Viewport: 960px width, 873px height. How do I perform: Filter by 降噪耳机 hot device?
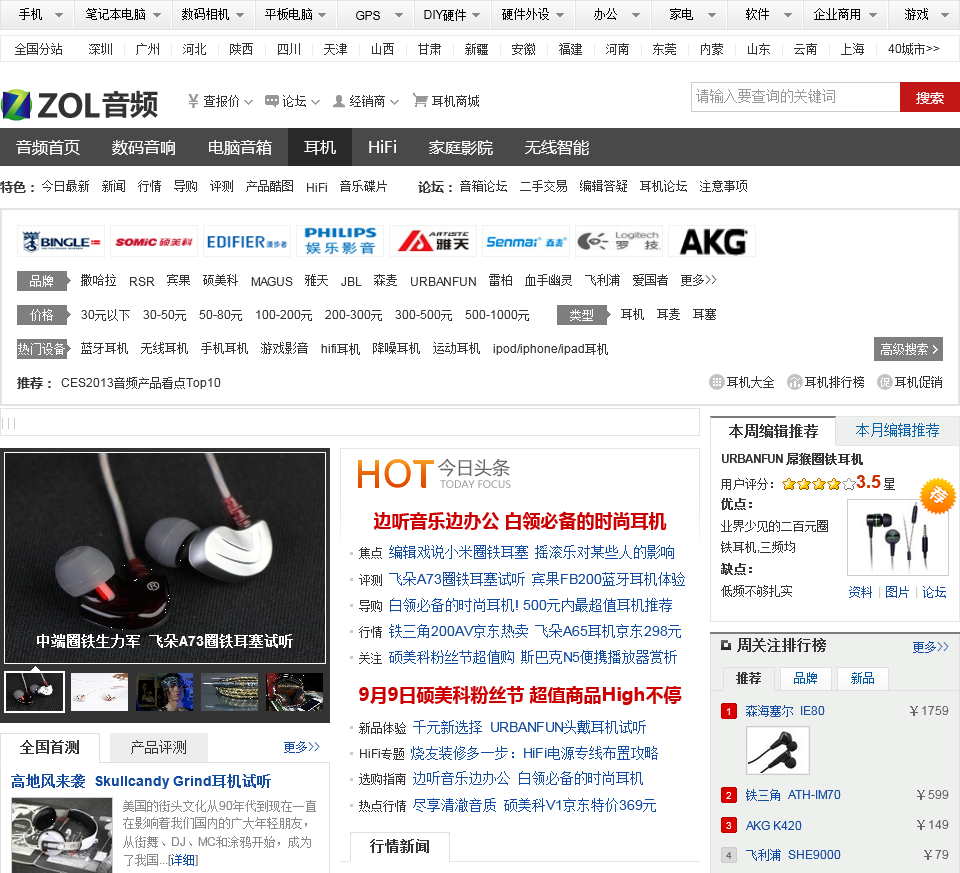click(396, 349)
